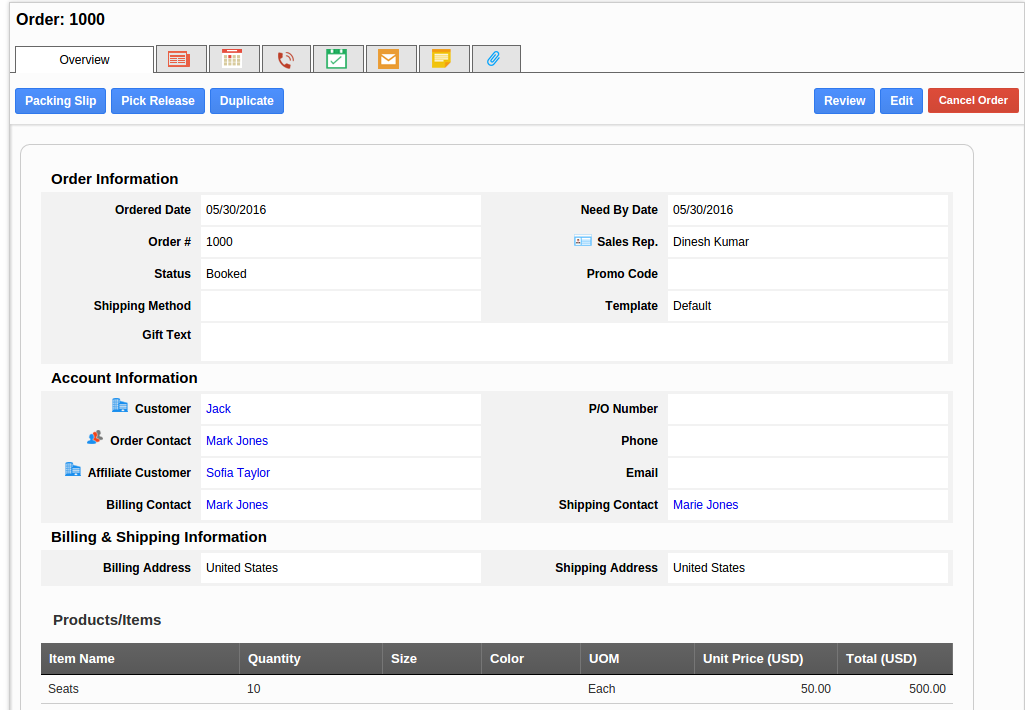Image resolution: width=1025 pixels, height=710 pixels.
Task: Click the Quantity column header
Action: click(x=311, y=659)
